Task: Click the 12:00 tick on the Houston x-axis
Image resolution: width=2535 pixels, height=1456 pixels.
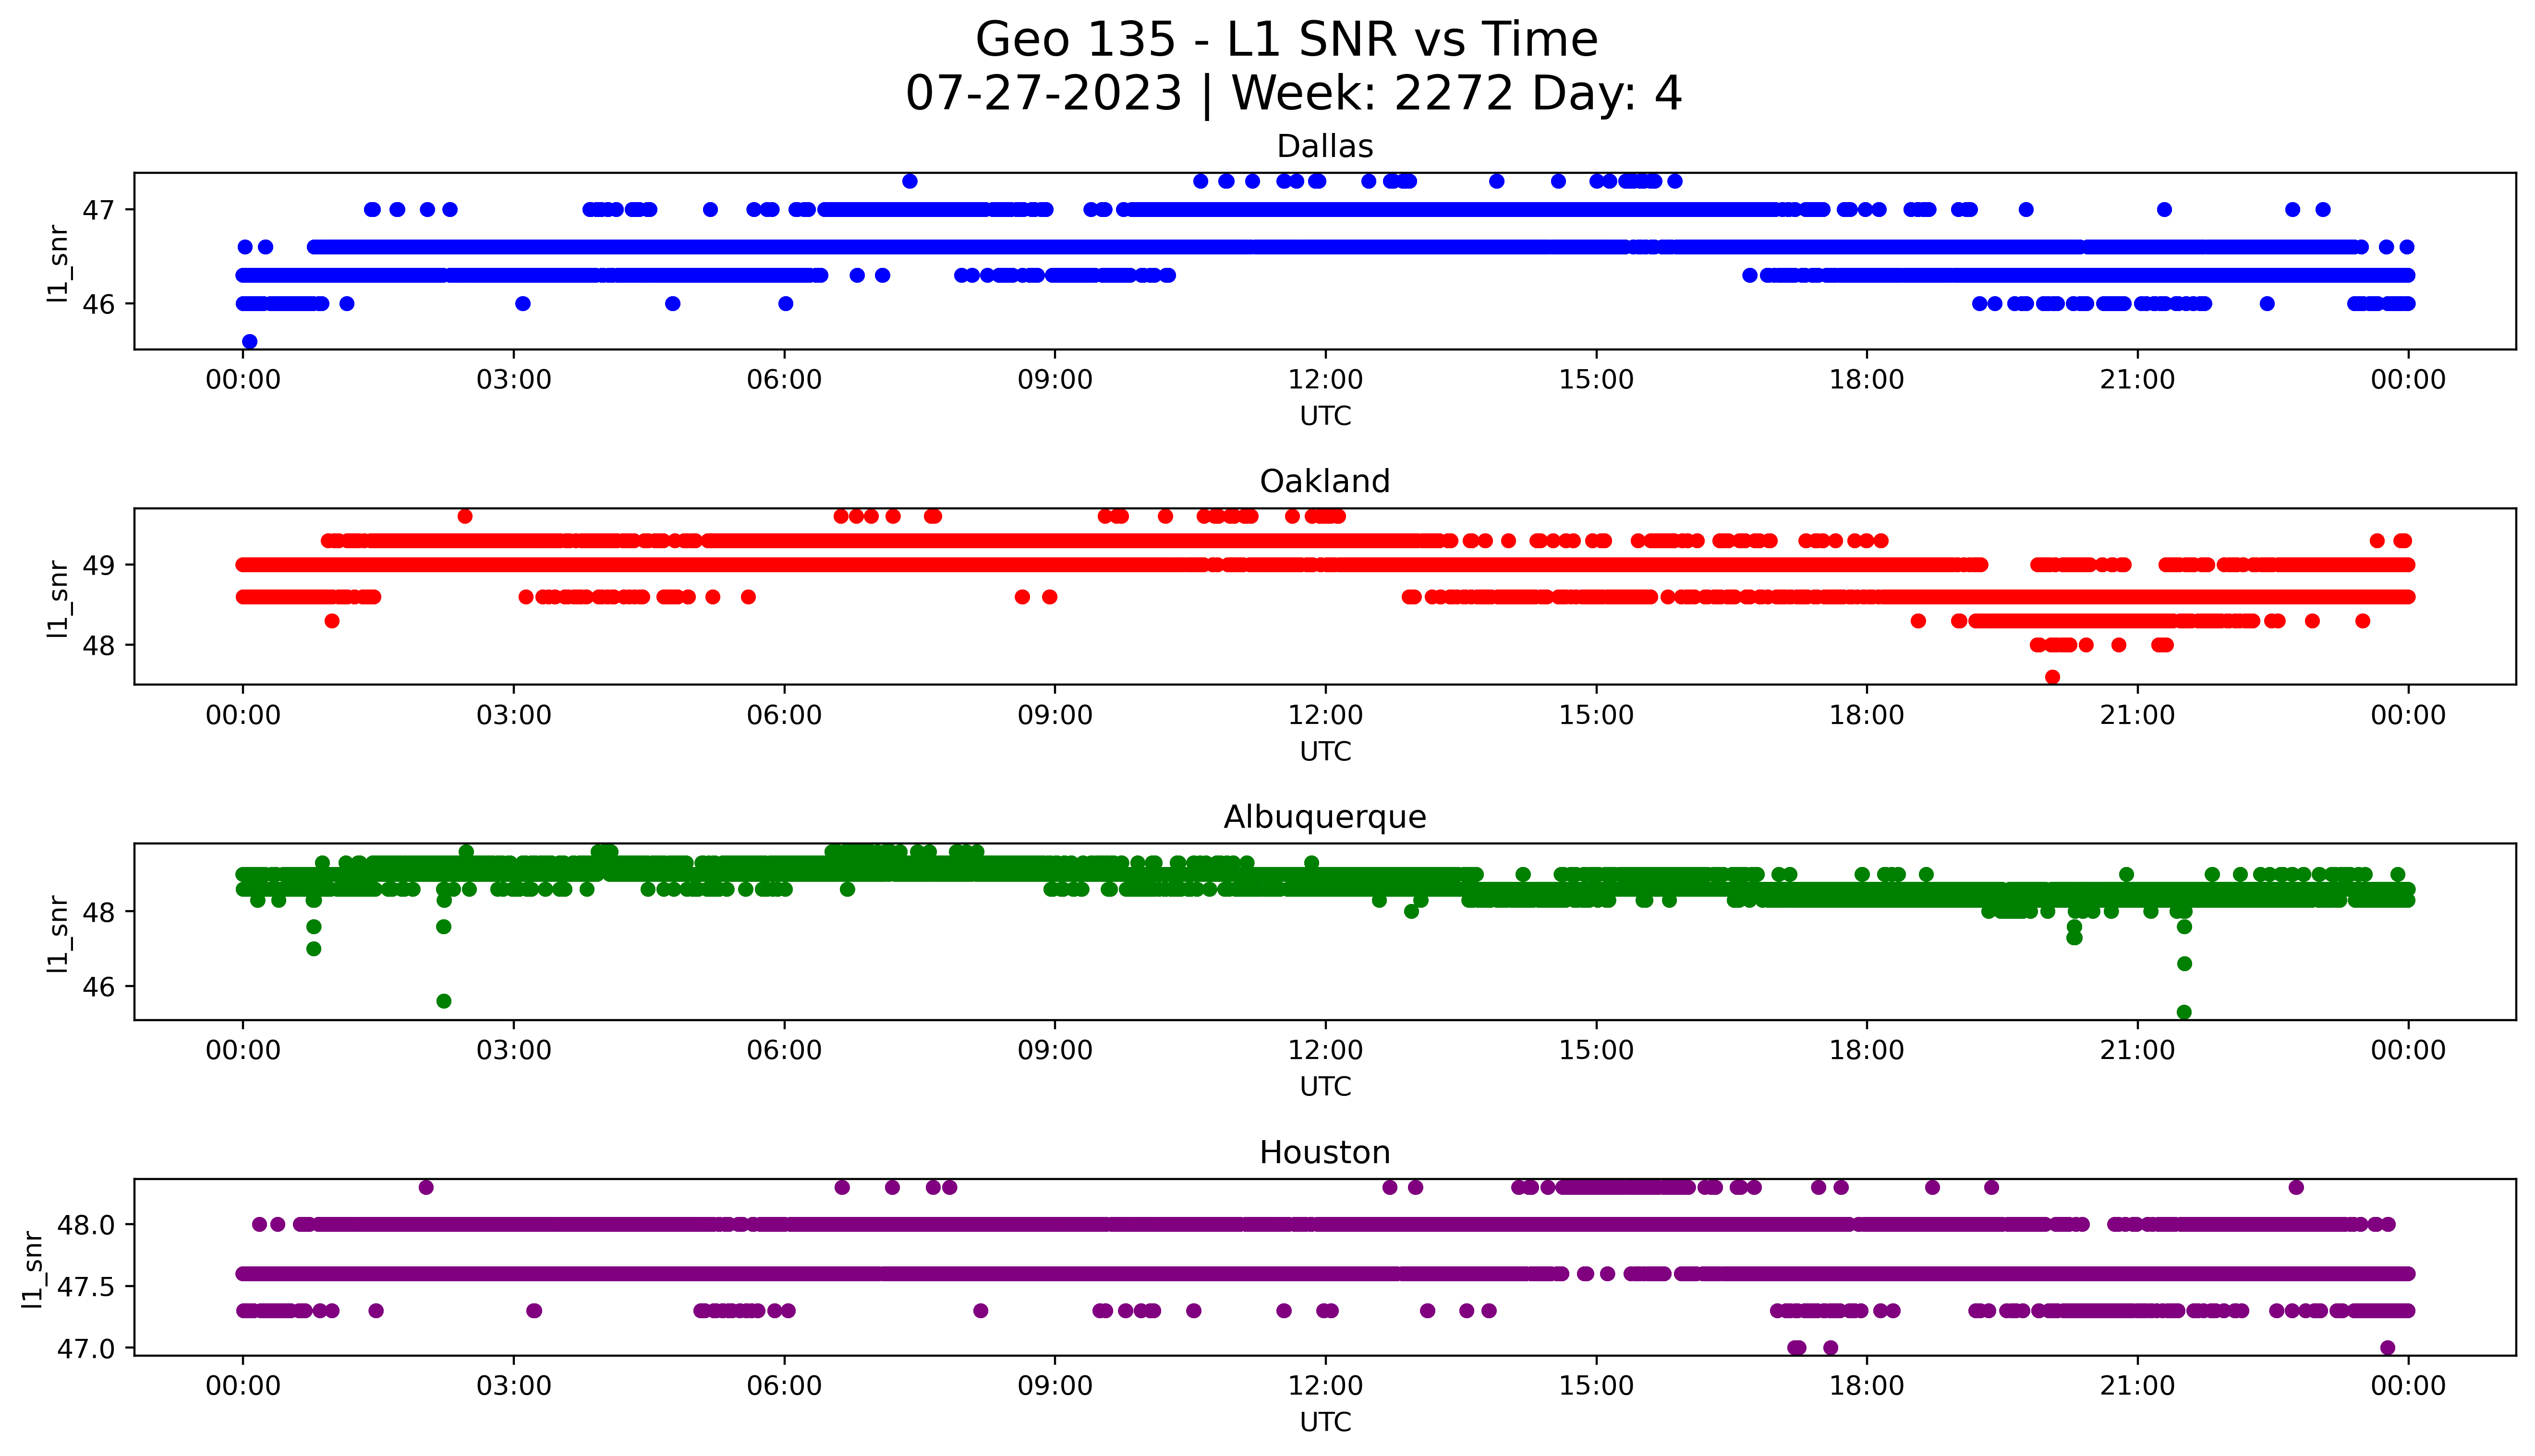Action: (x=1326, y=1387)
